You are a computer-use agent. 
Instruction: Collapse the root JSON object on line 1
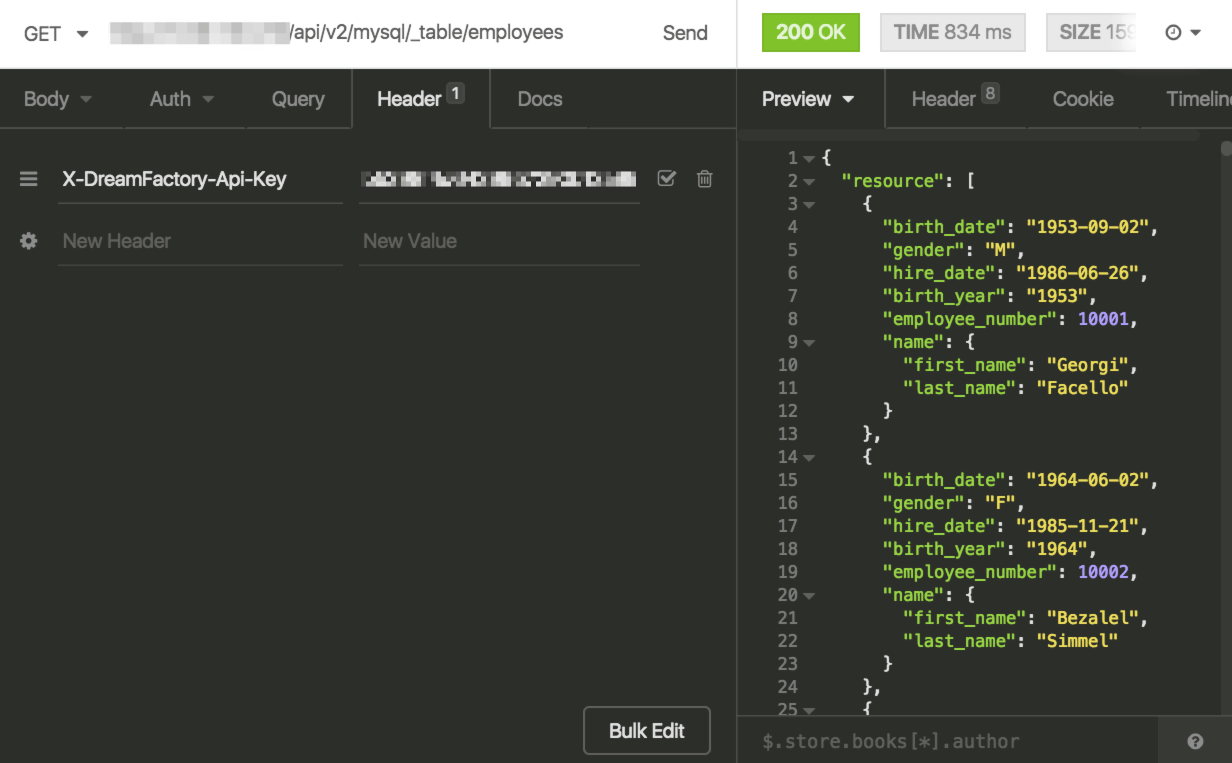point(808,157)
